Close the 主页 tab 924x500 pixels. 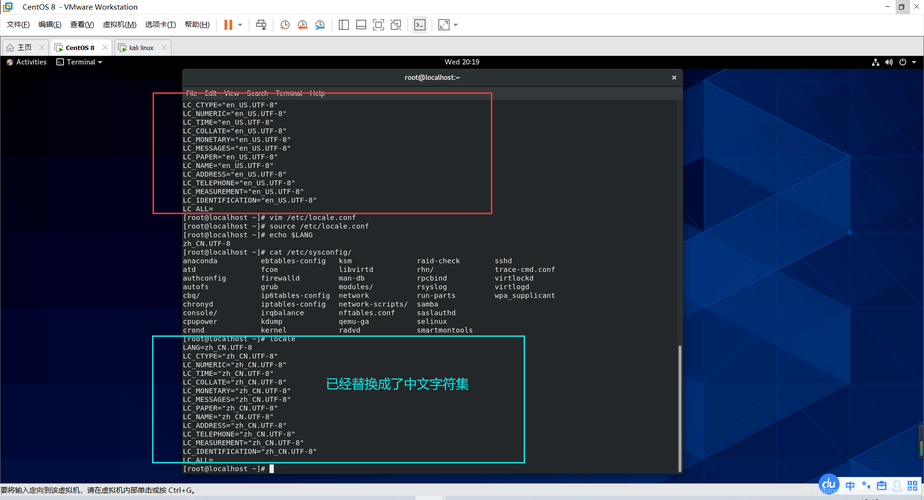(x=41, y=47)
